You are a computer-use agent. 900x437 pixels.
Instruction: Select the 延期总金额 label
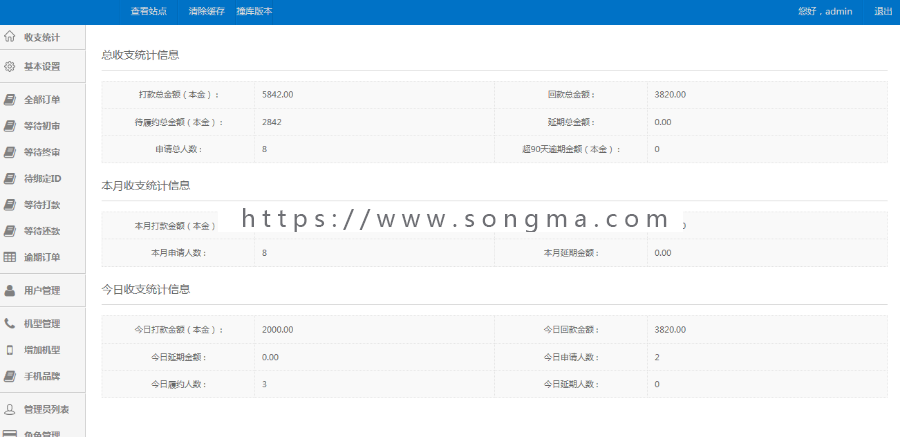point(571,122)
